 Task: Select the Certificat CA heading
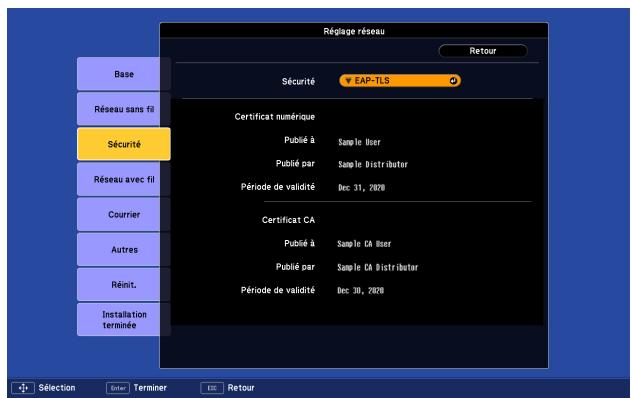click(x=288, y=220)
